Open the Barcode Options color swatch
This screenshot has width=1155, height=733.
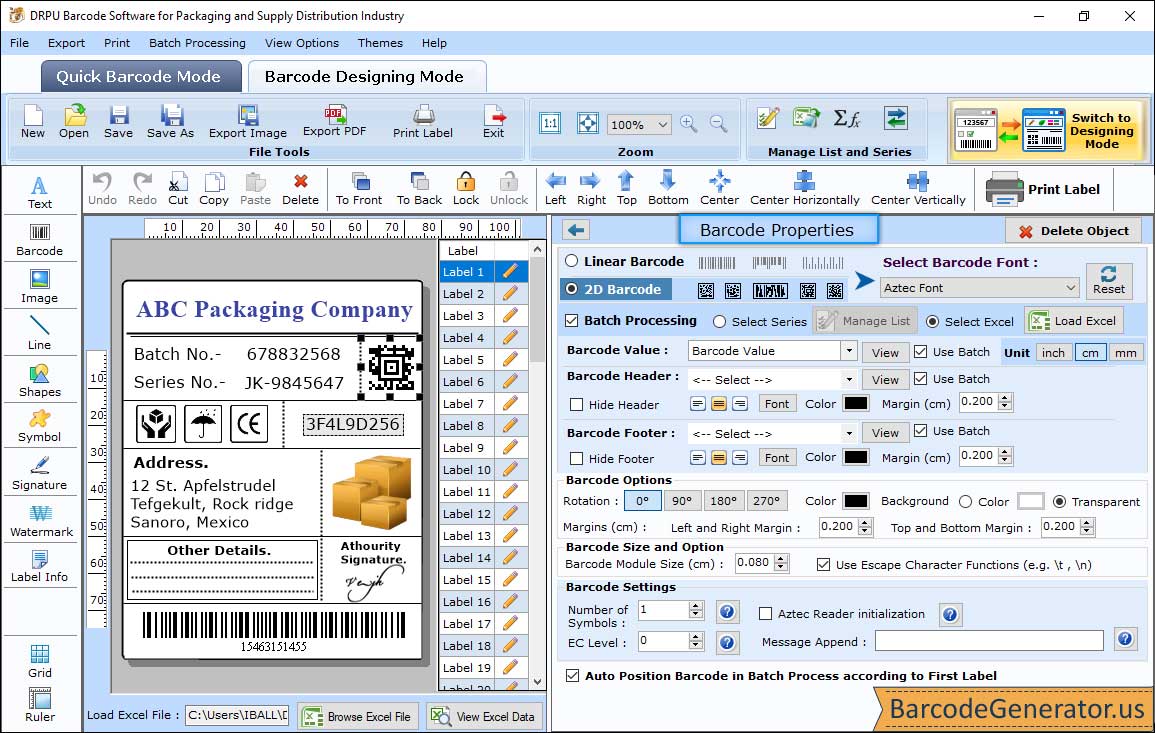pyautogui.click(x=855, y=501)
